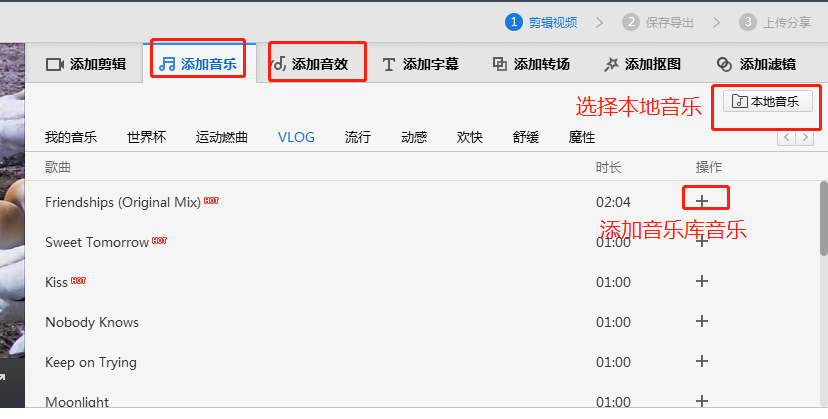828x419 pixels.
Task: Add Nobody Knows via plus icon
Action: pyautogui.click(x=702, y=322)
